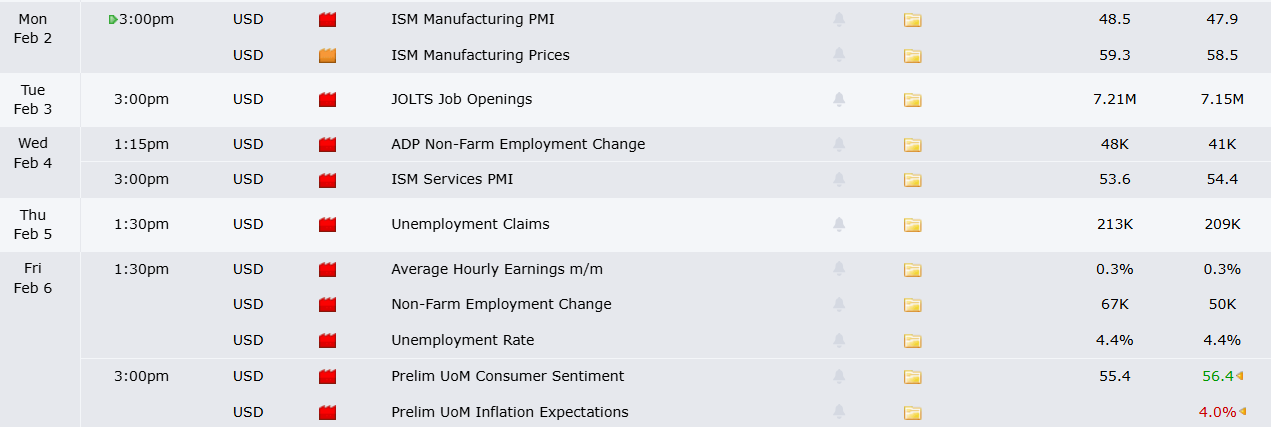The height and width of the screenshot is (427, 1271).
Task: Click the green arrow beside Monday 3:00pm
Action: click(x=113, y=20)
